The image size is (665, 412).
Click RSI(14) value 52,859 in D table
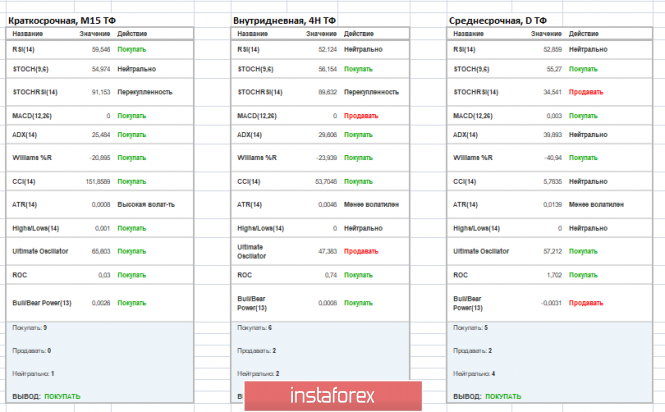click(x=553, y=49)
